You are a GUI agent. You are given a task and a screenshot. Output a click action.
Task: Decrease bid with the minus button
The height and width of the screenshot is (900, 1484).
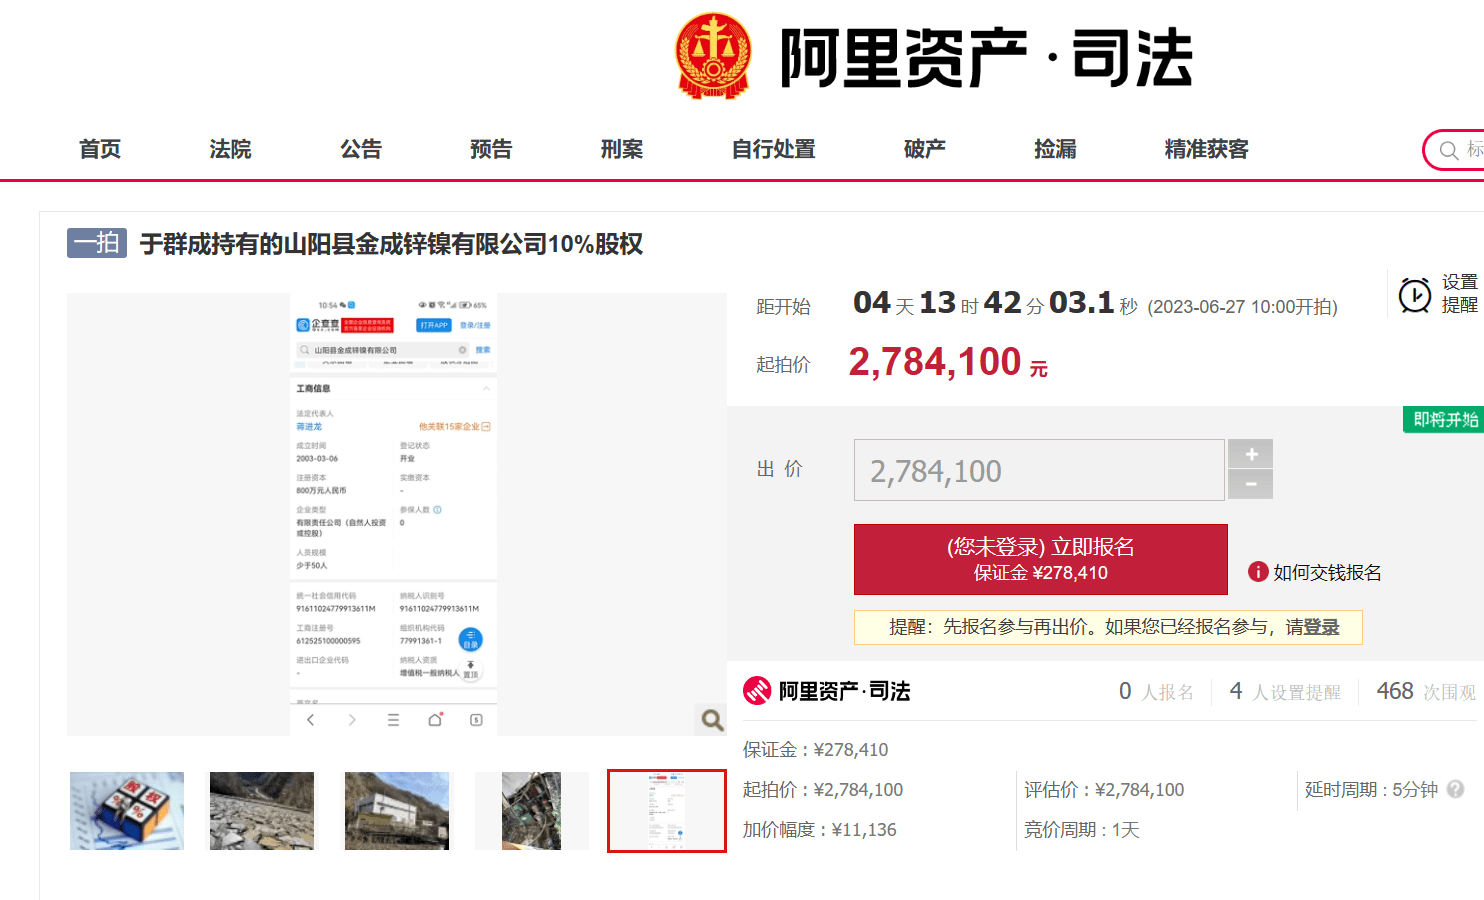coord(1251,484)
